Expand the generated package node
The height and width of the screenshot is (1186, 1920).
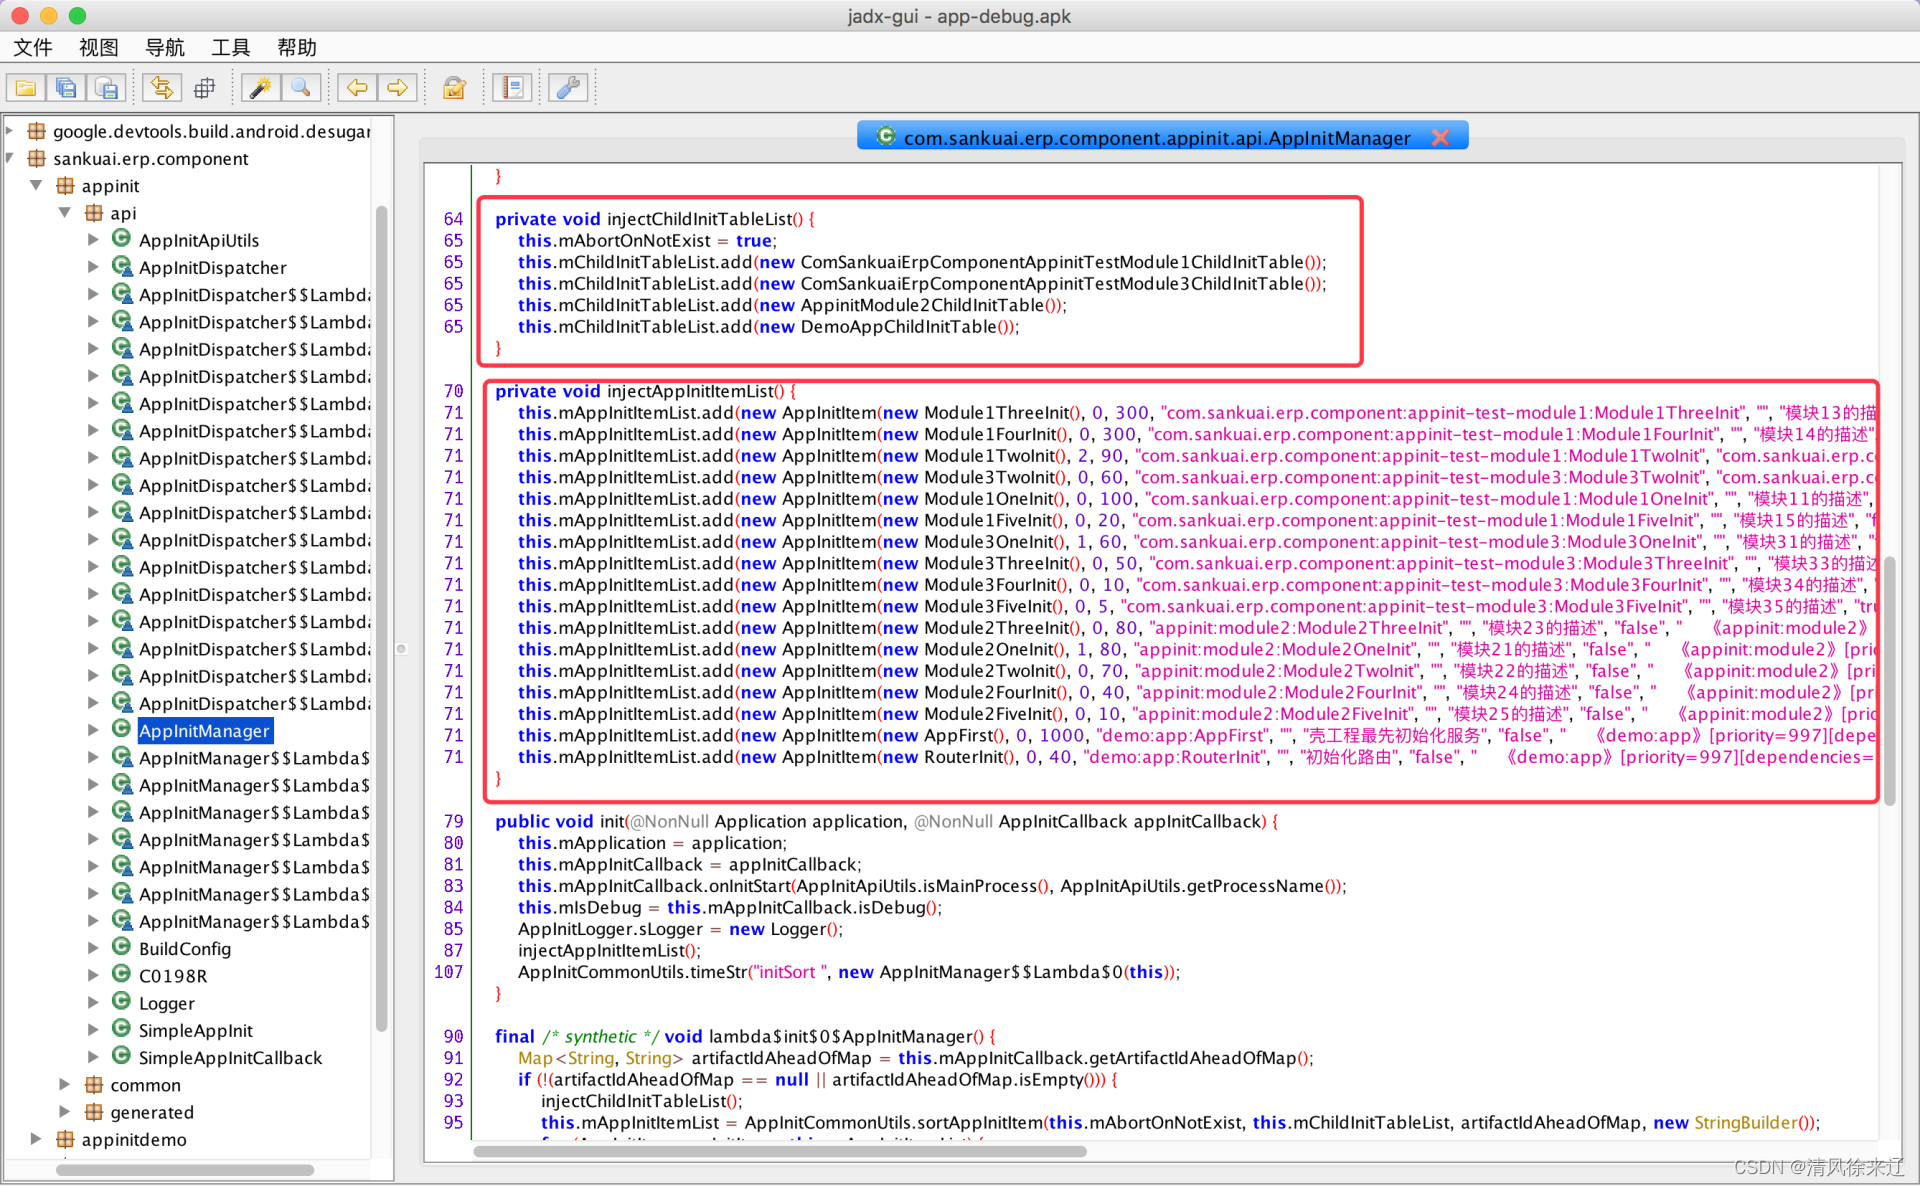tap(64, 1111)
